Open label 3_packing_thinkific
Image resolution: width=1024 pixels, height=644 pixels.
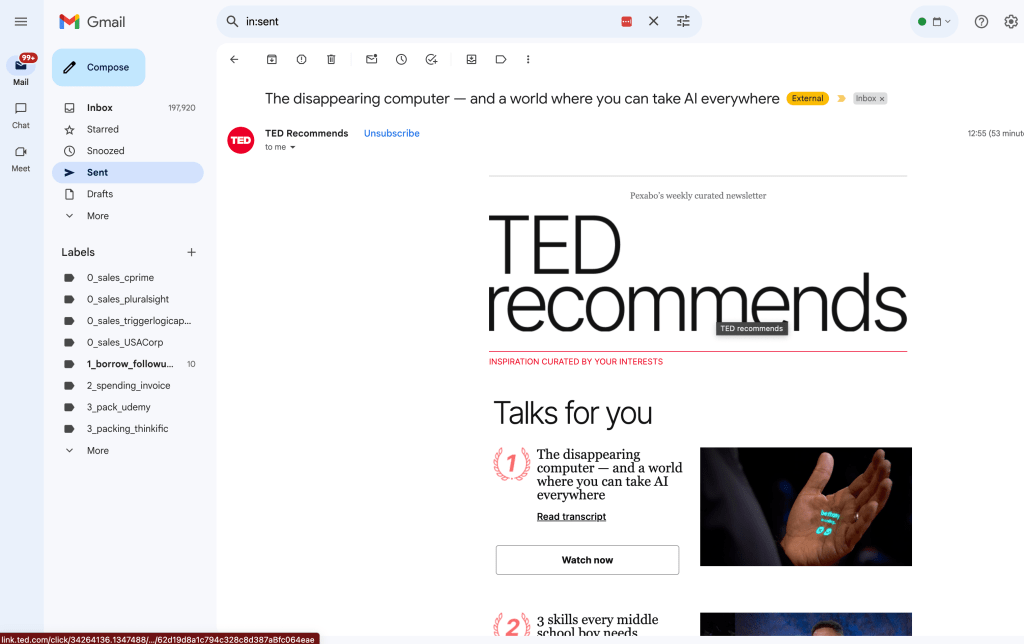[x=128, y=428]
